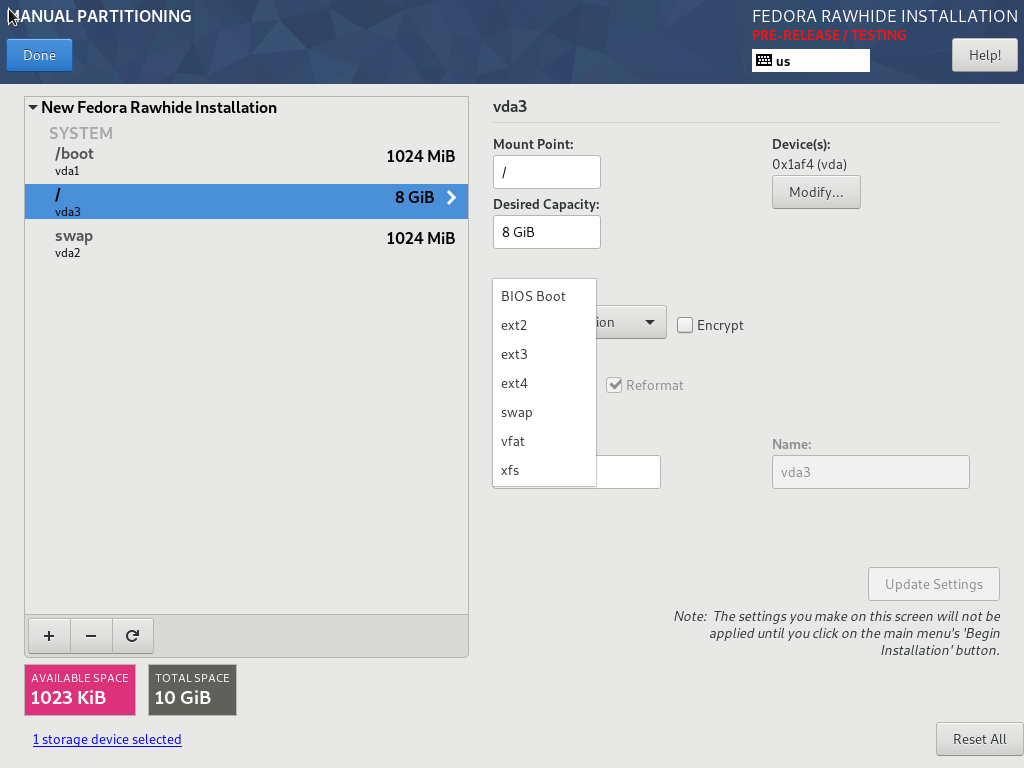Click the 1024 MiB size of /boot
Viewport: 1024px width, 768px height.
(x=421, y=156)
